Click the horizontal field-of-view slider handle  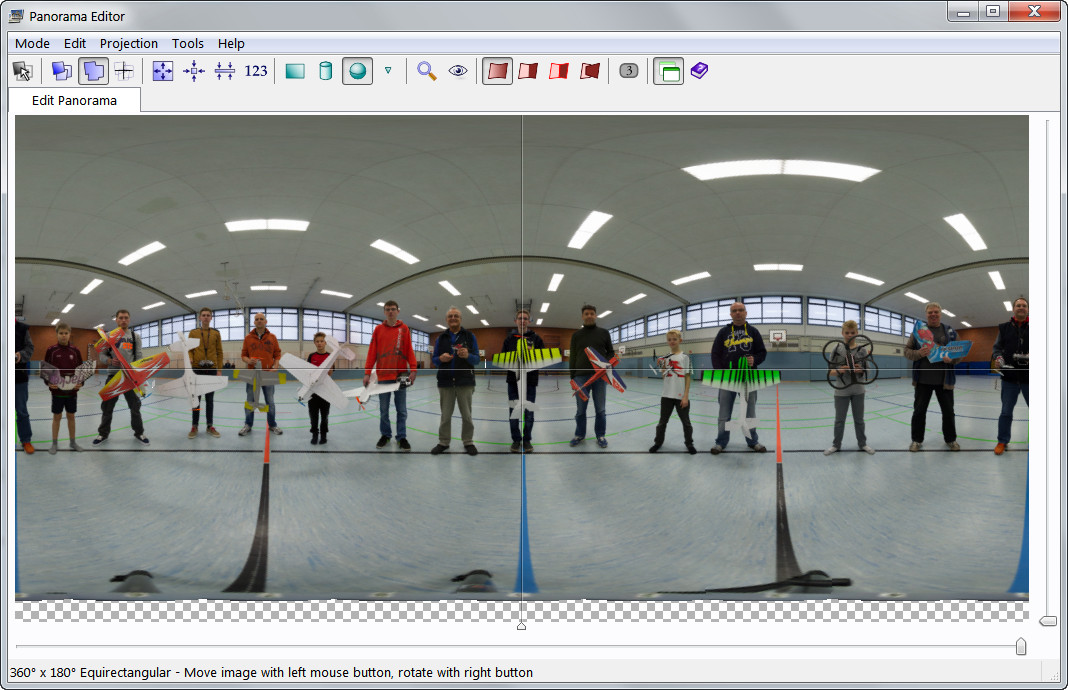tap(1020, 647)
